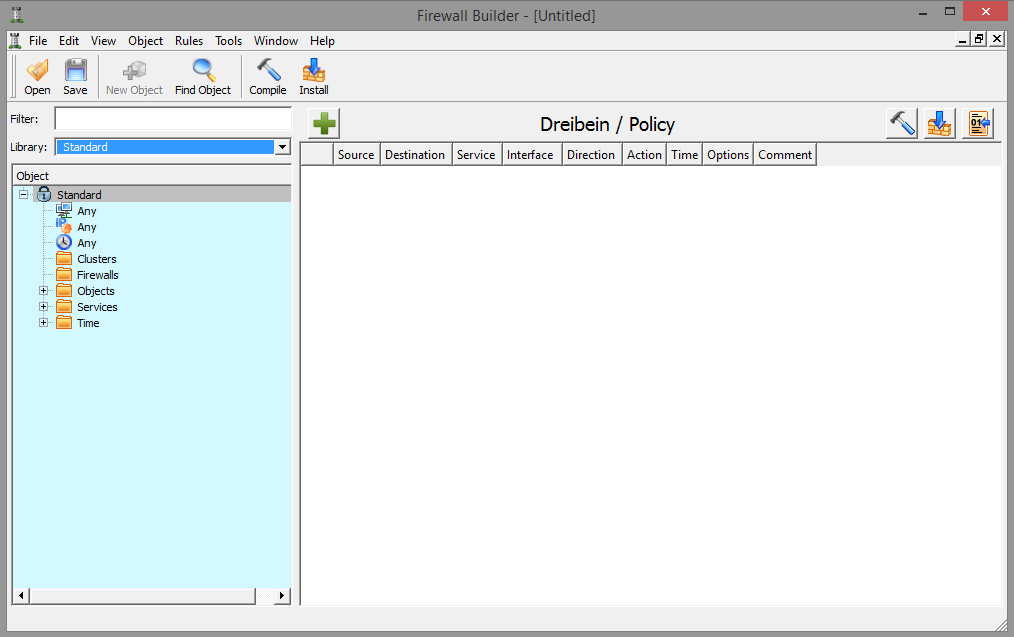Open the Tools menu
The height and width of the screenshot is (637, 1014).
click(x=228, y=41)
